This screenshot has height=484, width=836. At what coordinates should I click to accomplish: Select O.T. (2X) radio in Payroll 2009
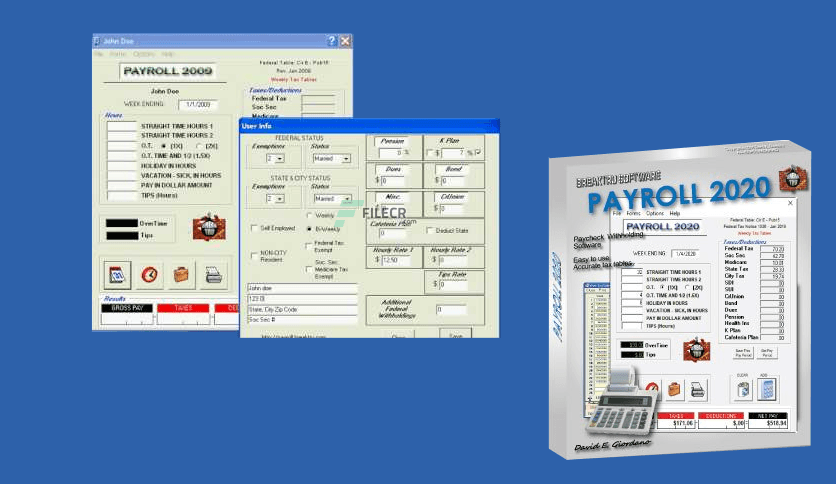(199, 146)
